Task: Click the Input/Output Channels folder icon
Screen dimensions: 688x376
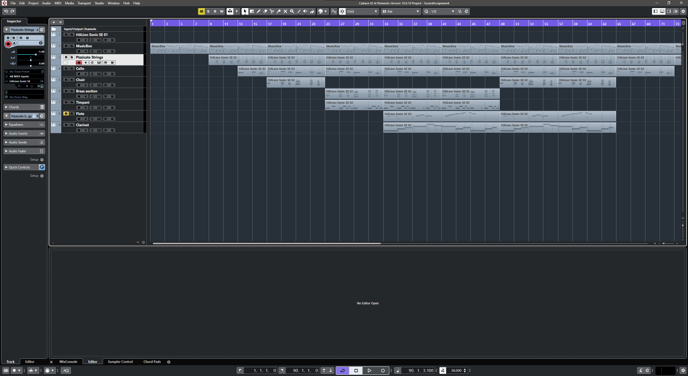Action: tap(54, 29)
